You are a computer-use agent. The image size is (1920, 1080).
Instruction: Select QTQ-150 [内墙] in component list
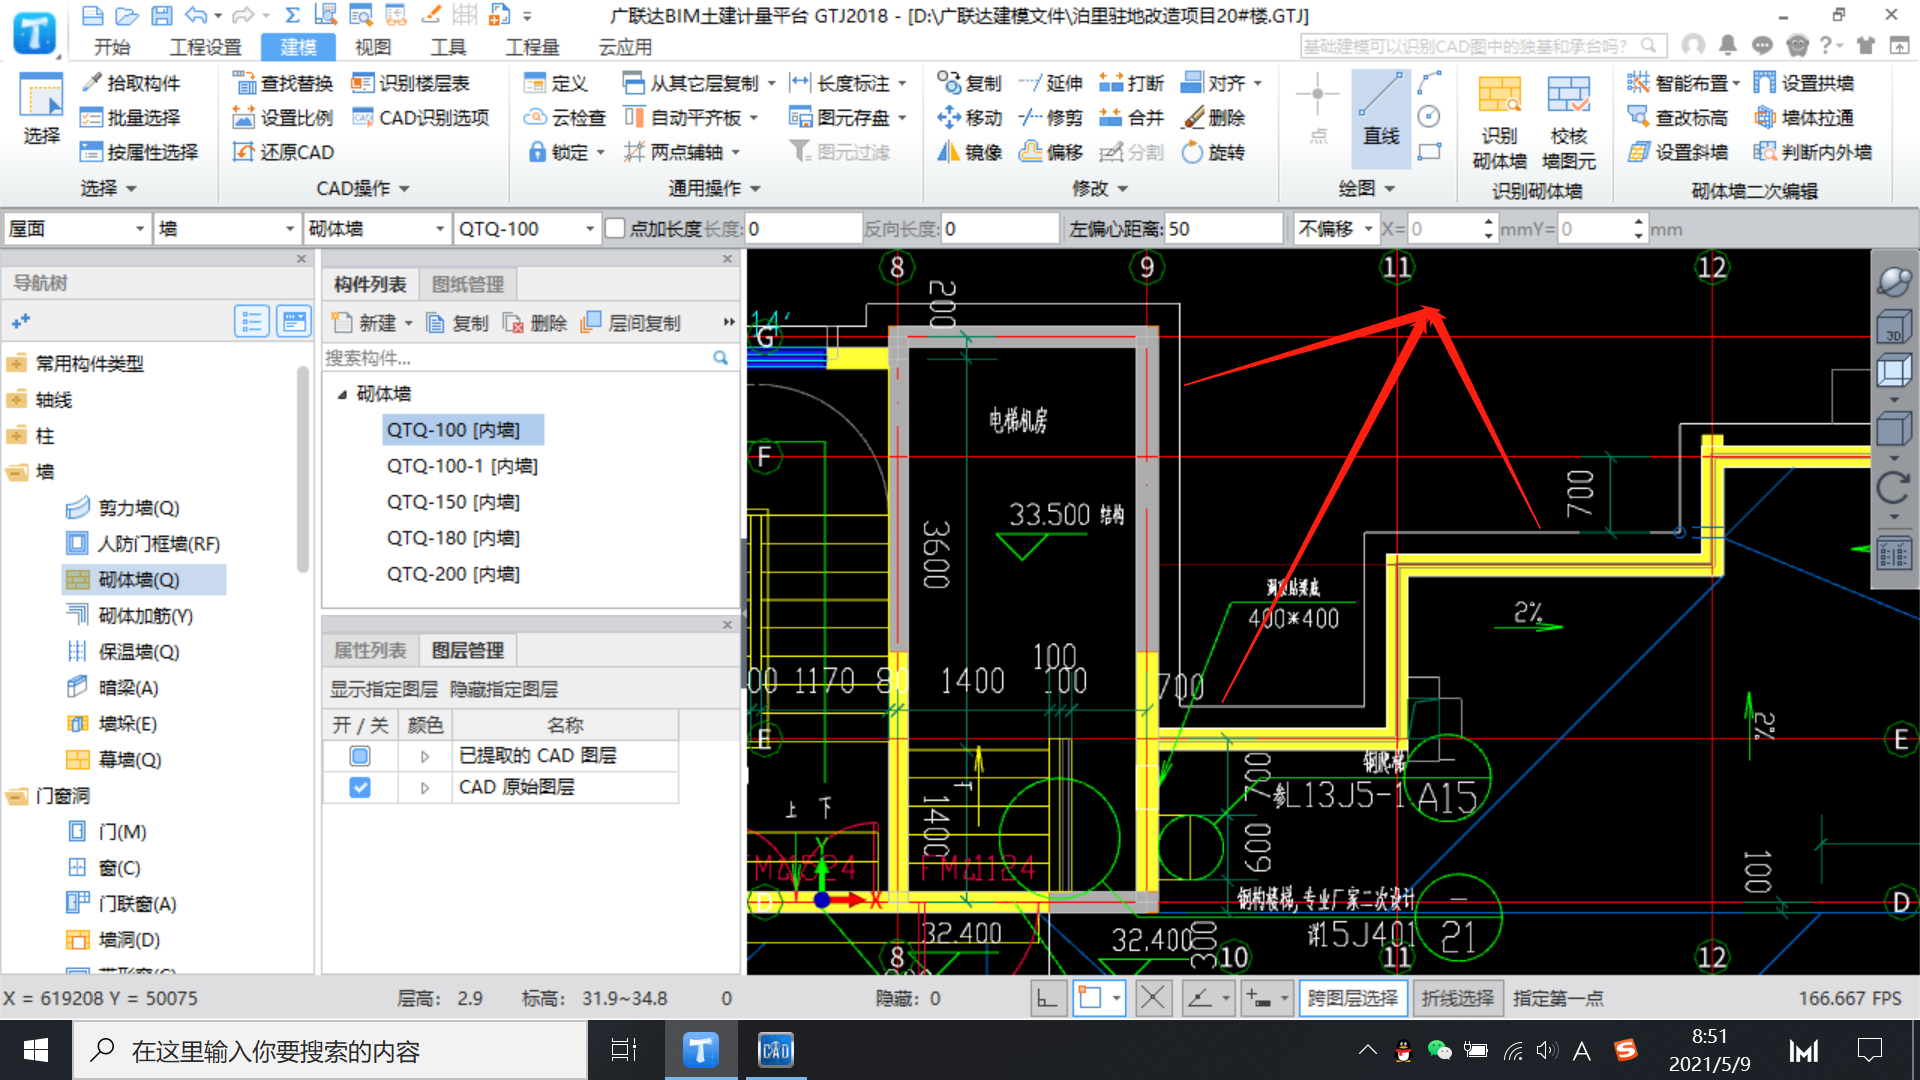(x=453, y=502)
